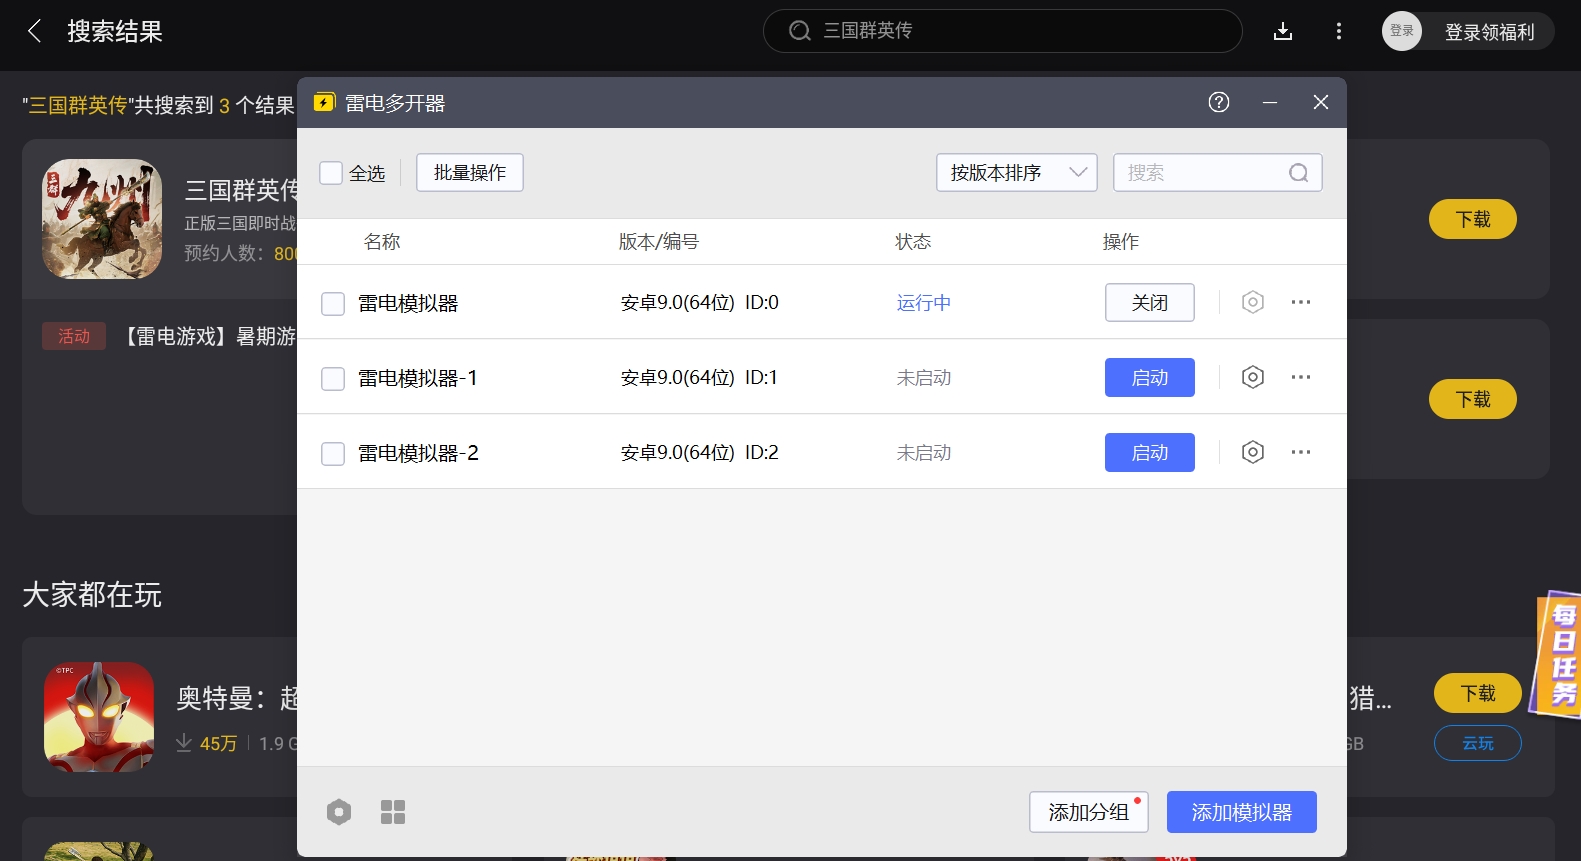Click multi-instance settings hexagon at bottom left
The width and height of the screenshot is (1581, 861).
(339, 812)
